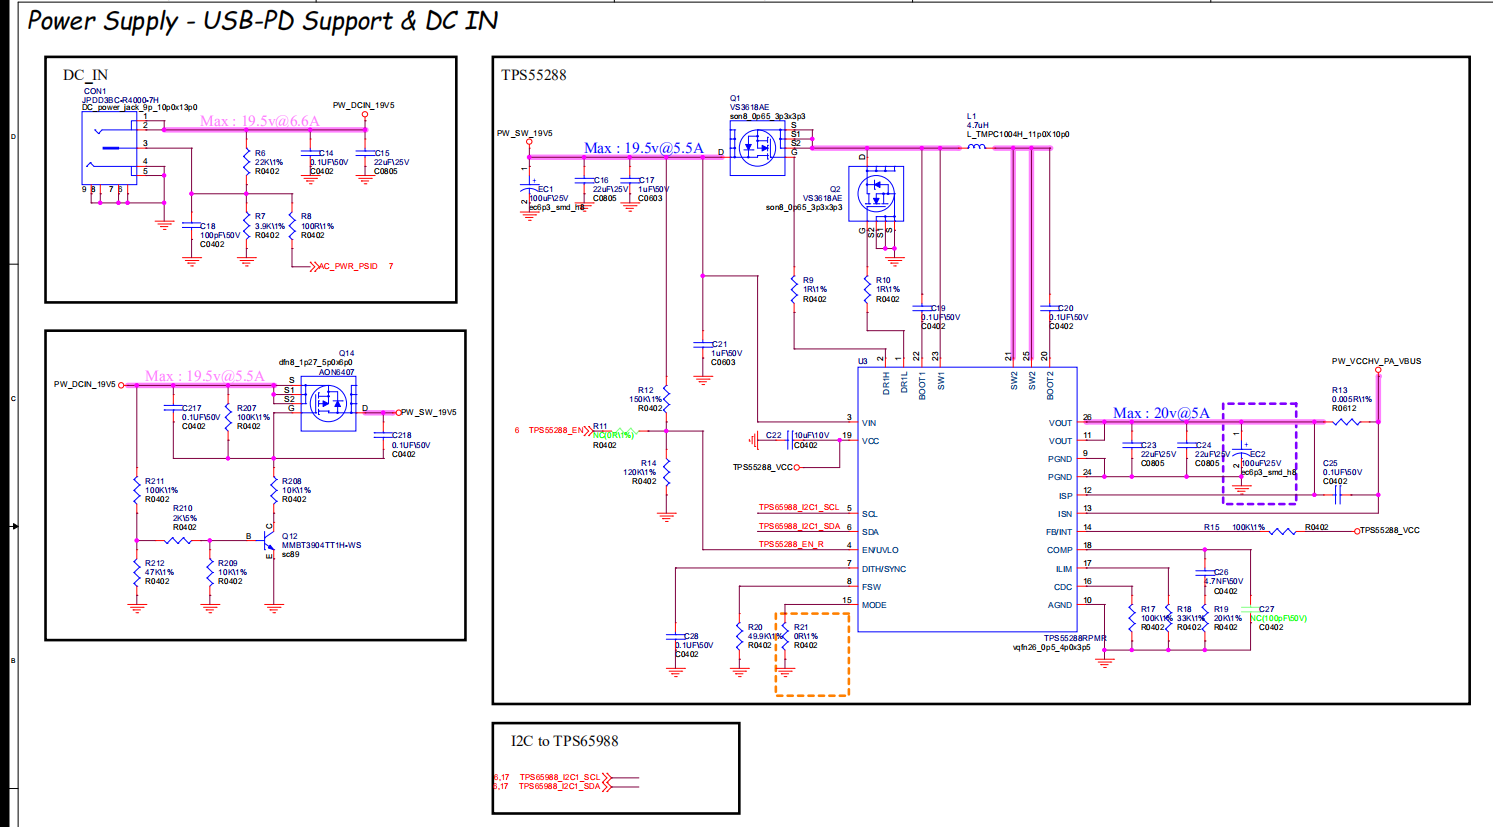Click the page title Power Supply - USB-PD Support

pyautogui.click(x=262, y=21)
